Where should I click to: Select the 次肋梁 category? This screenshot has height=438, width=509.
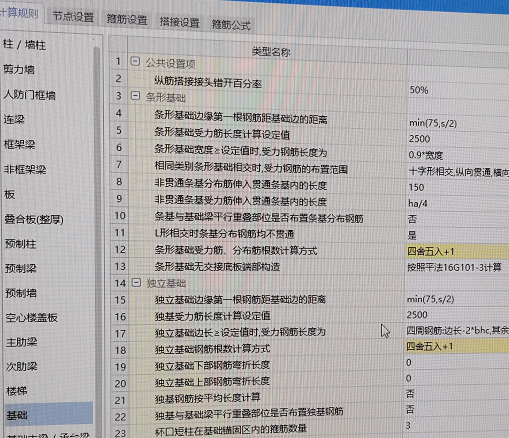click(x=22, y=367)
